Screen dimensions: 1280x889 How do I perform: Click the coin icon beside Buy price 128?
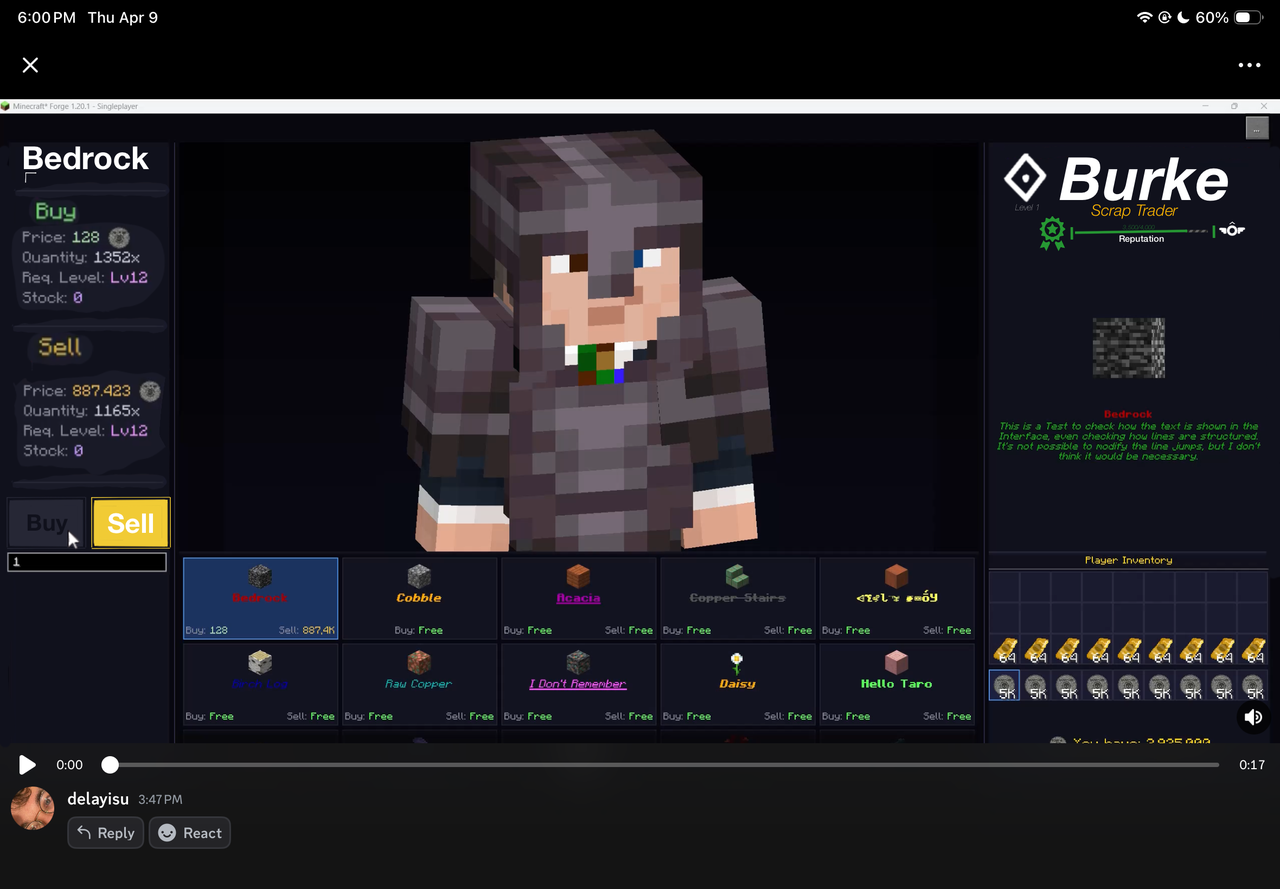[119, 237]
